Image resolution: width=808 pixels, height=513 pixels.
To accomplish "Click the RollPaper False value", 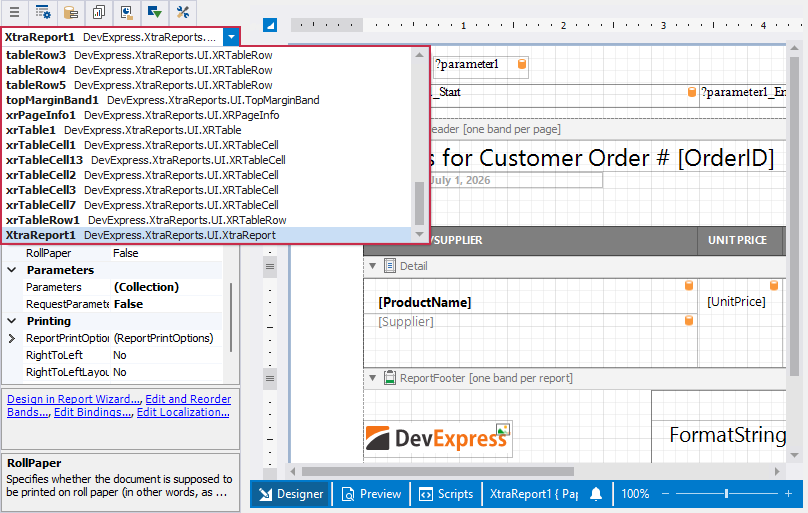I will coord(167,253).
